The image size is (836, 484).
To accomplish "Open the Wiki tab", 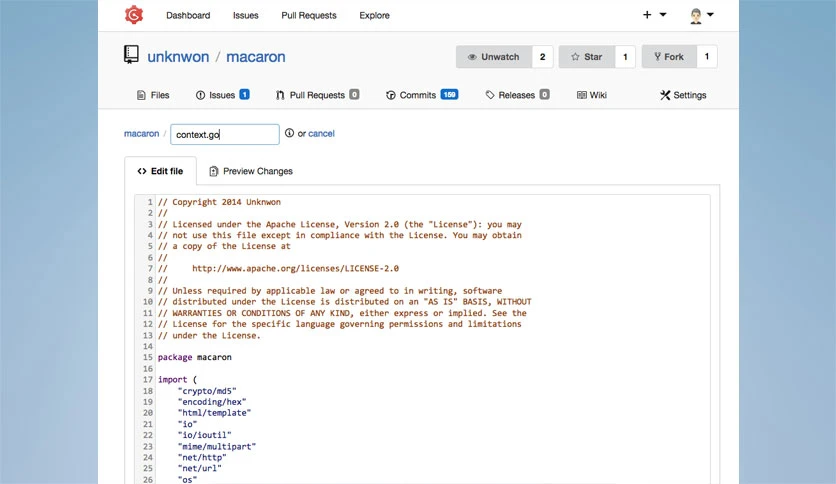I will pyautogui.click(x=592, y=95).
